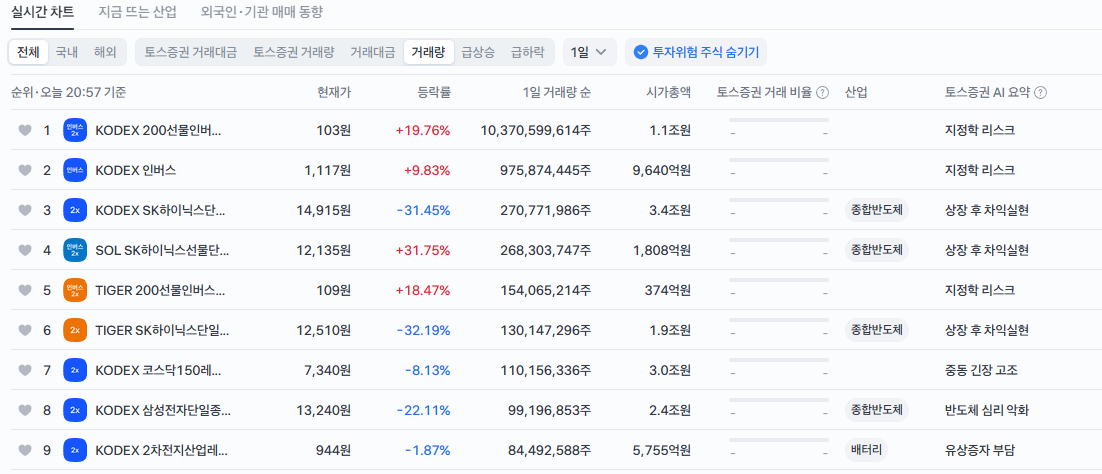Show 급상승 ranking
The height and width of the screenshot is (474, 1102).
pyautogui.click(x=478, y=52)
